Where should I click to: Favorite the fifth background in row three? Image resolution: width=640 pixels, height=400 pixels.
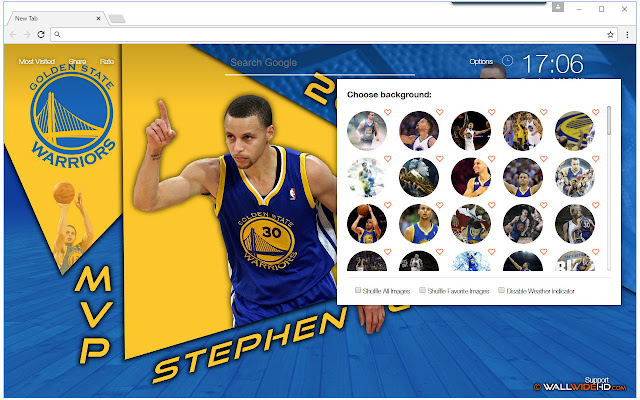coord(596,205)
